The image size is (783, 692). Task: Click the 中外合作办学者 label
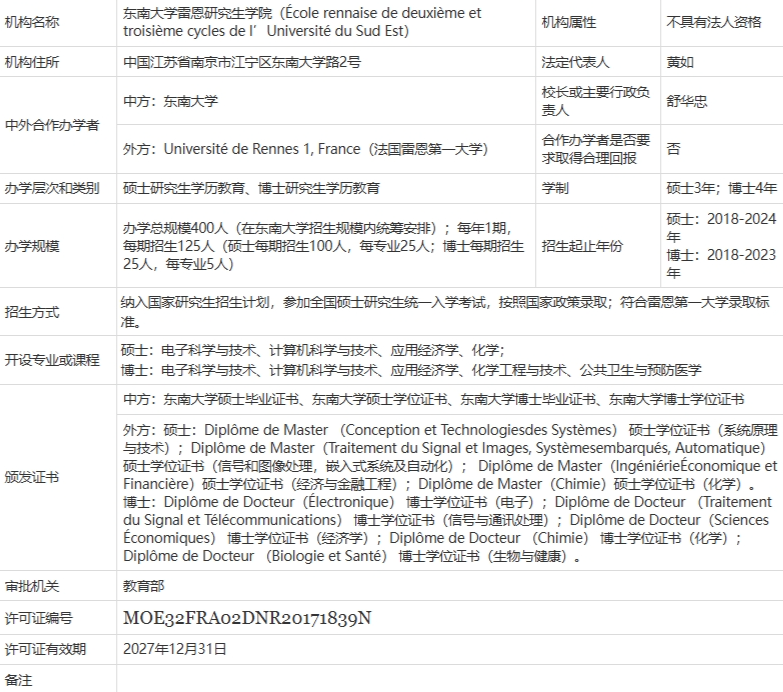52,125
